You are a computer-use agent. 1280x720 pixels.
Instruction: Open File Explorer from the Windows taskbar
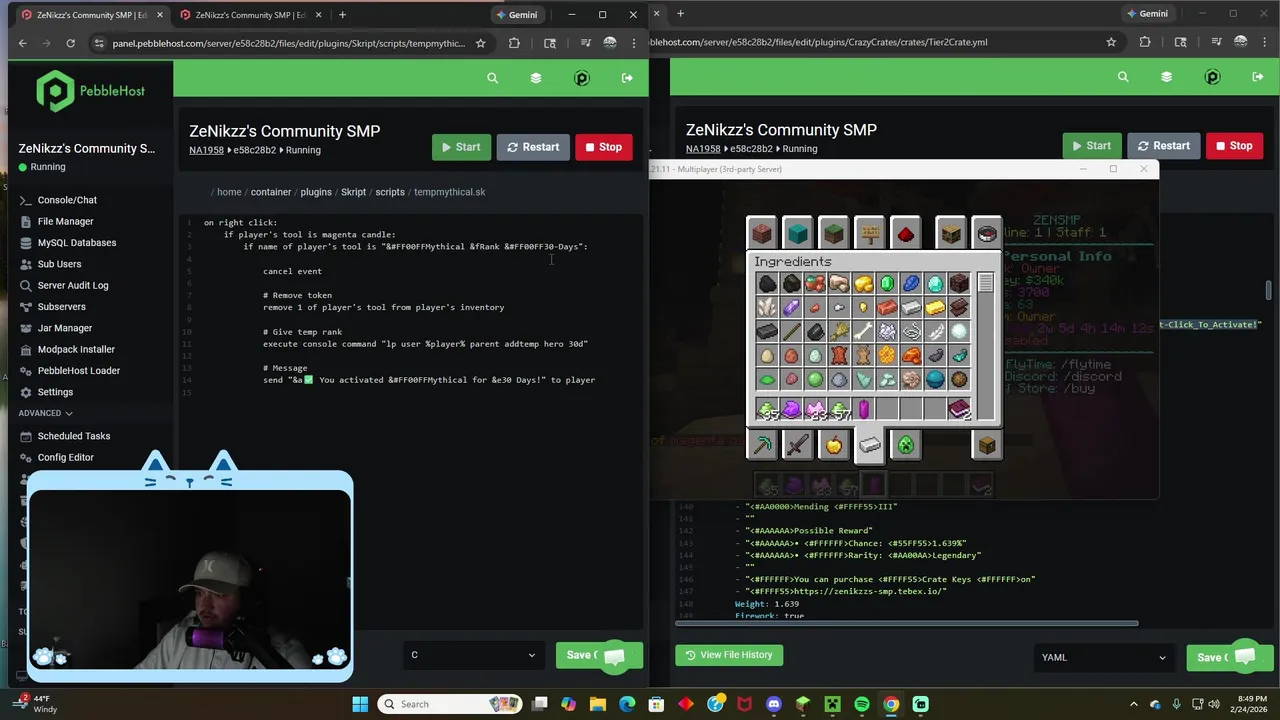point(598,704)
